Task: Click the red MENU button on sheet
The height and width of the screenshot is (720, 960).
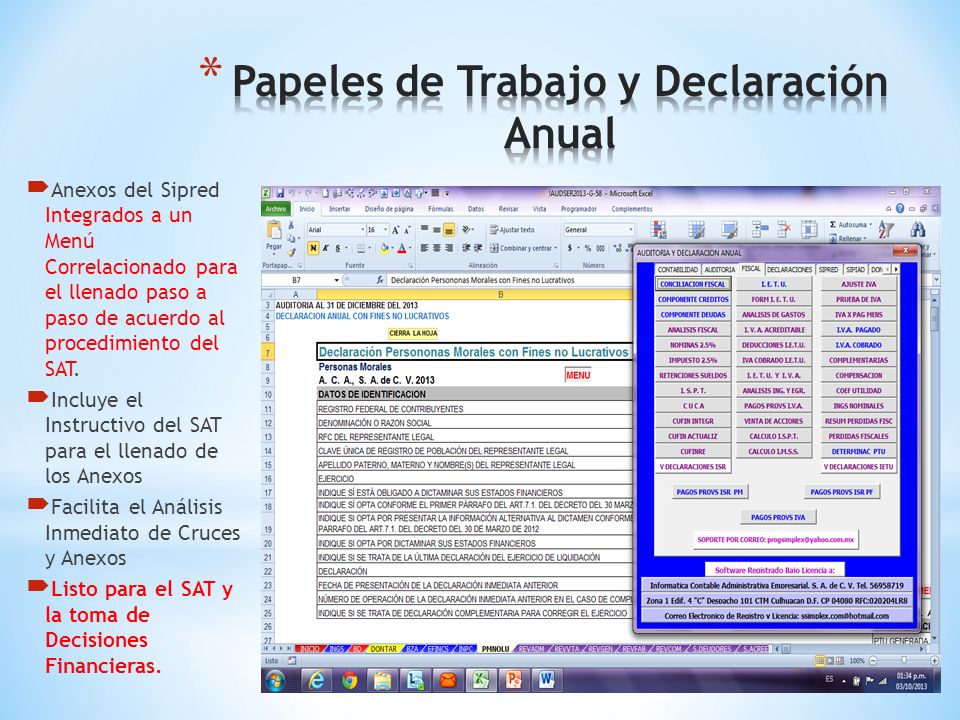Action: tap(578, 375)
